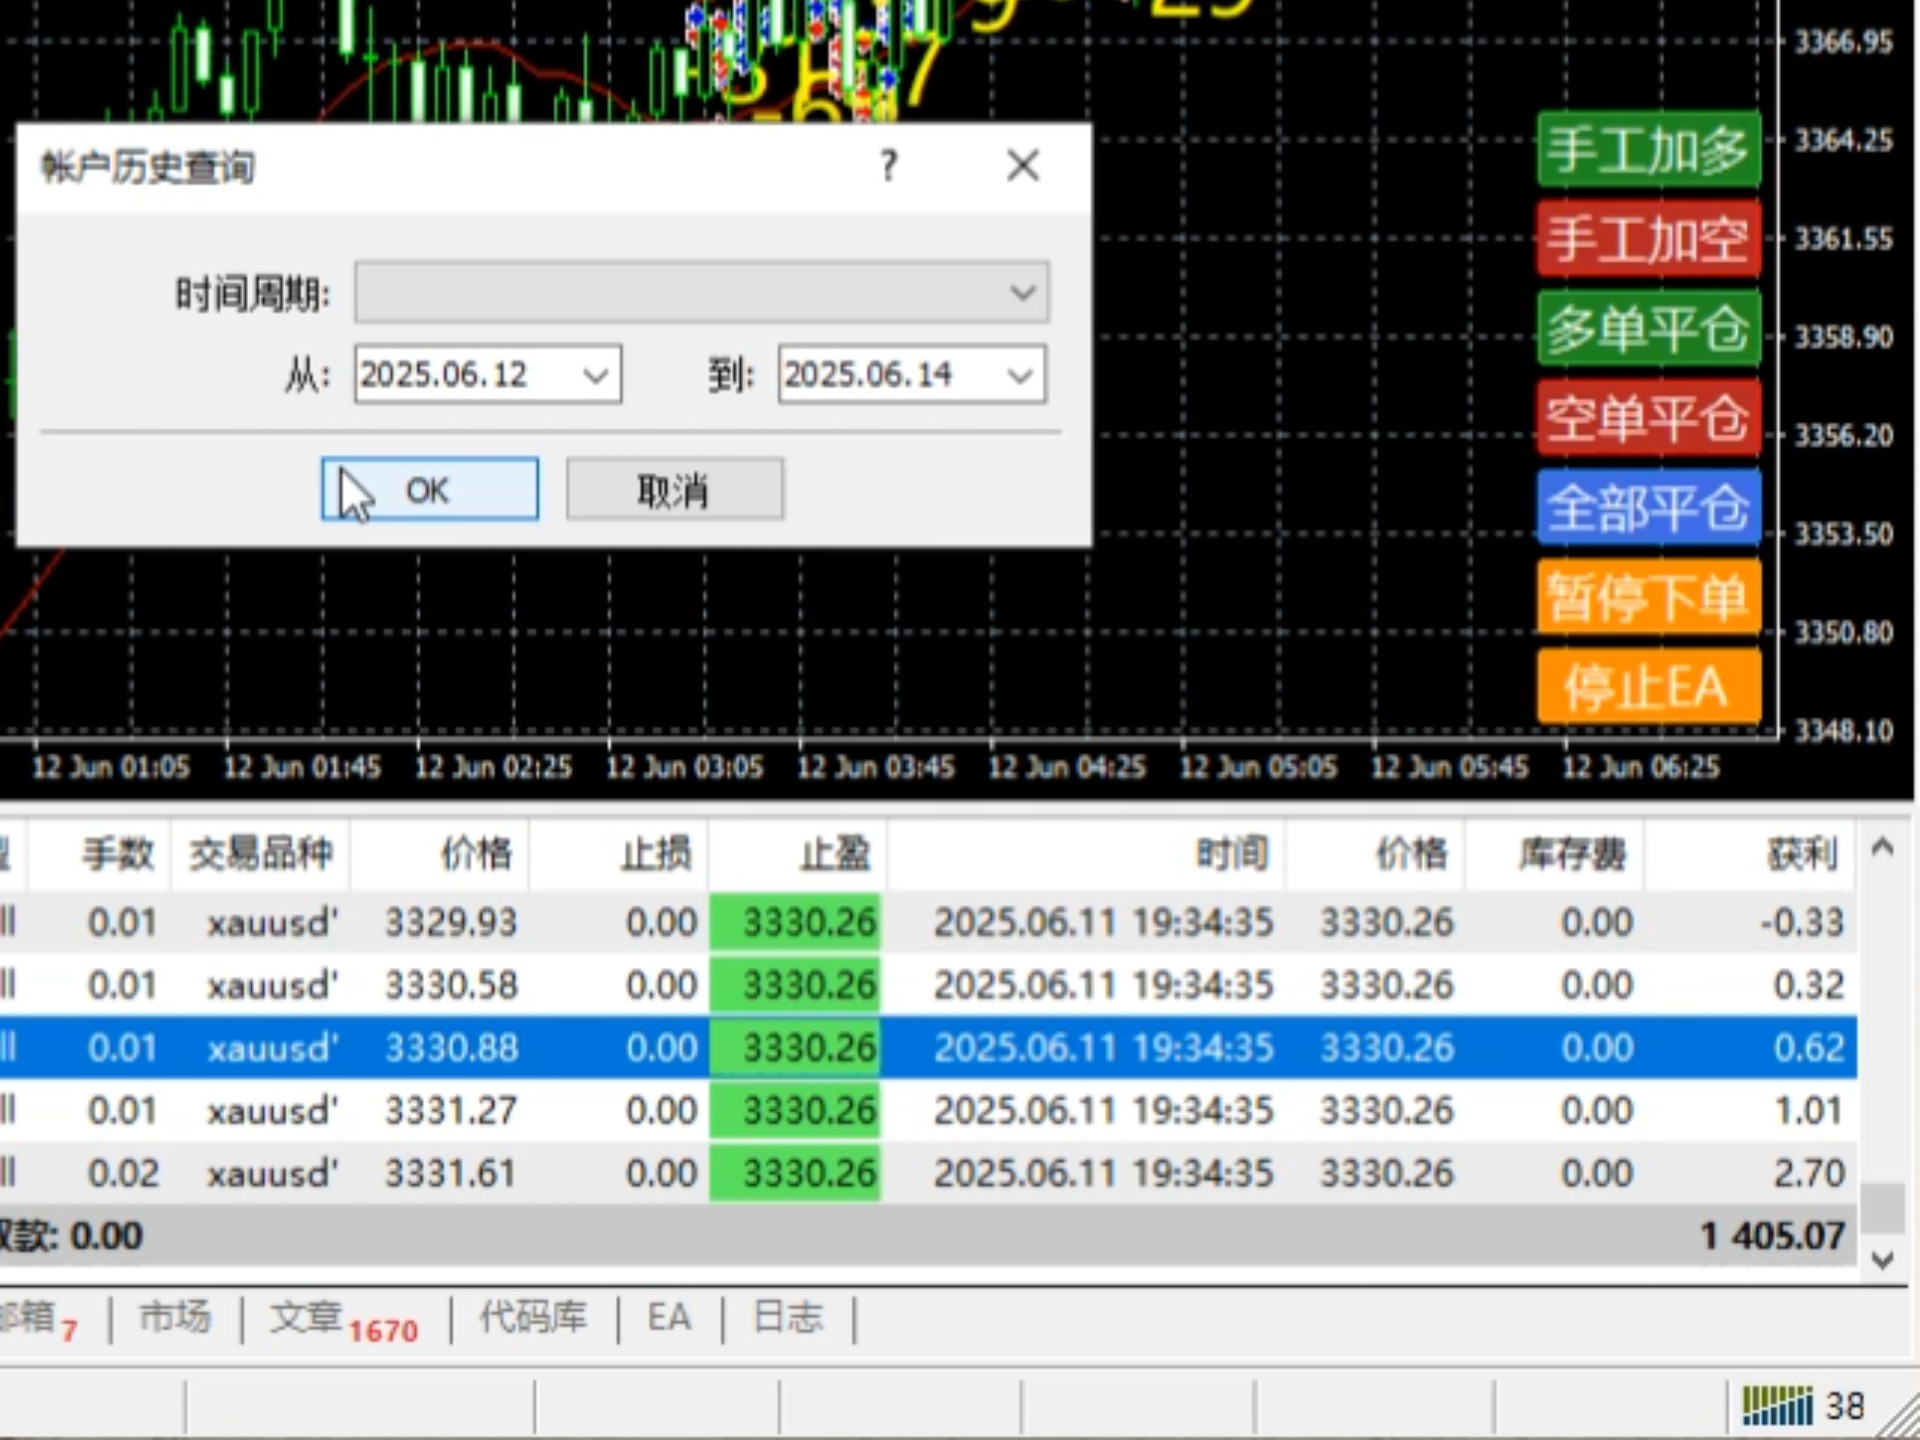
Task: Select row with open price 3329.93
Action: pyautogui.click(x=928, y=922)
